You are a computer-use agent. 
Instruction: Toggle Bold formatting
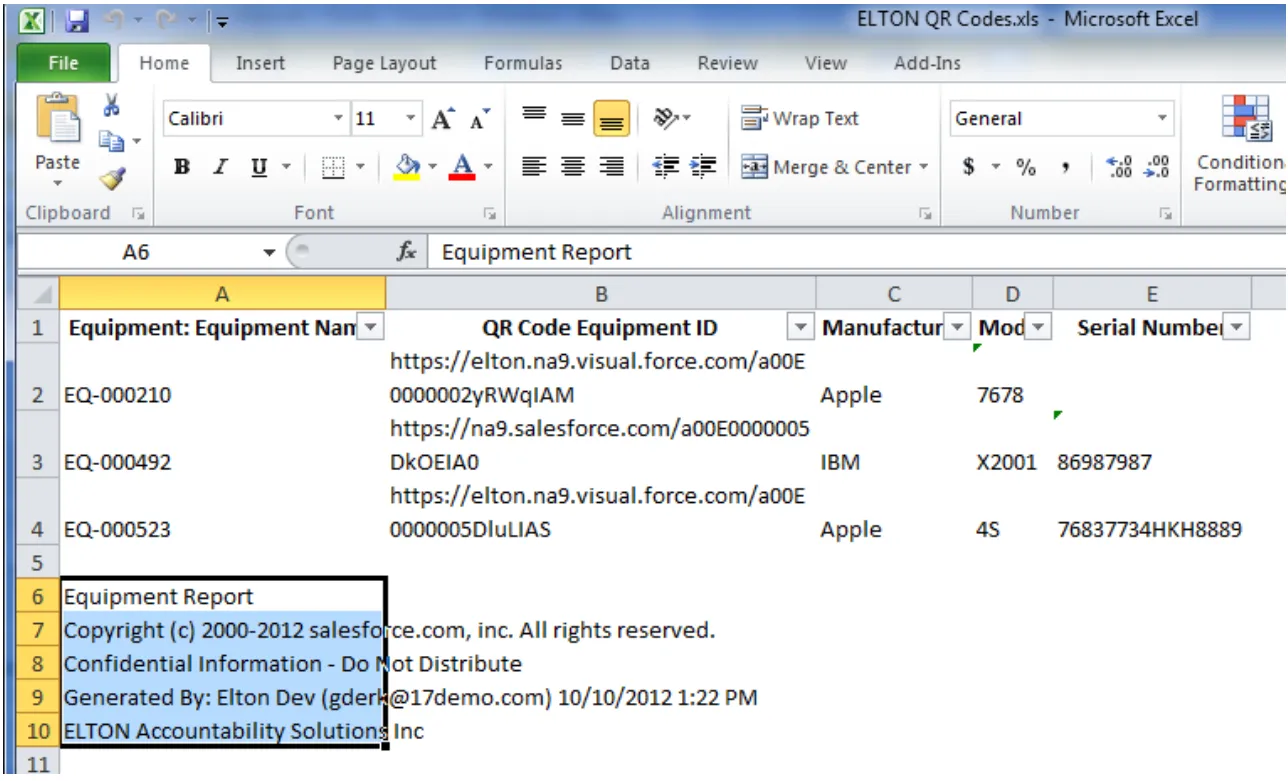point(182,167)
